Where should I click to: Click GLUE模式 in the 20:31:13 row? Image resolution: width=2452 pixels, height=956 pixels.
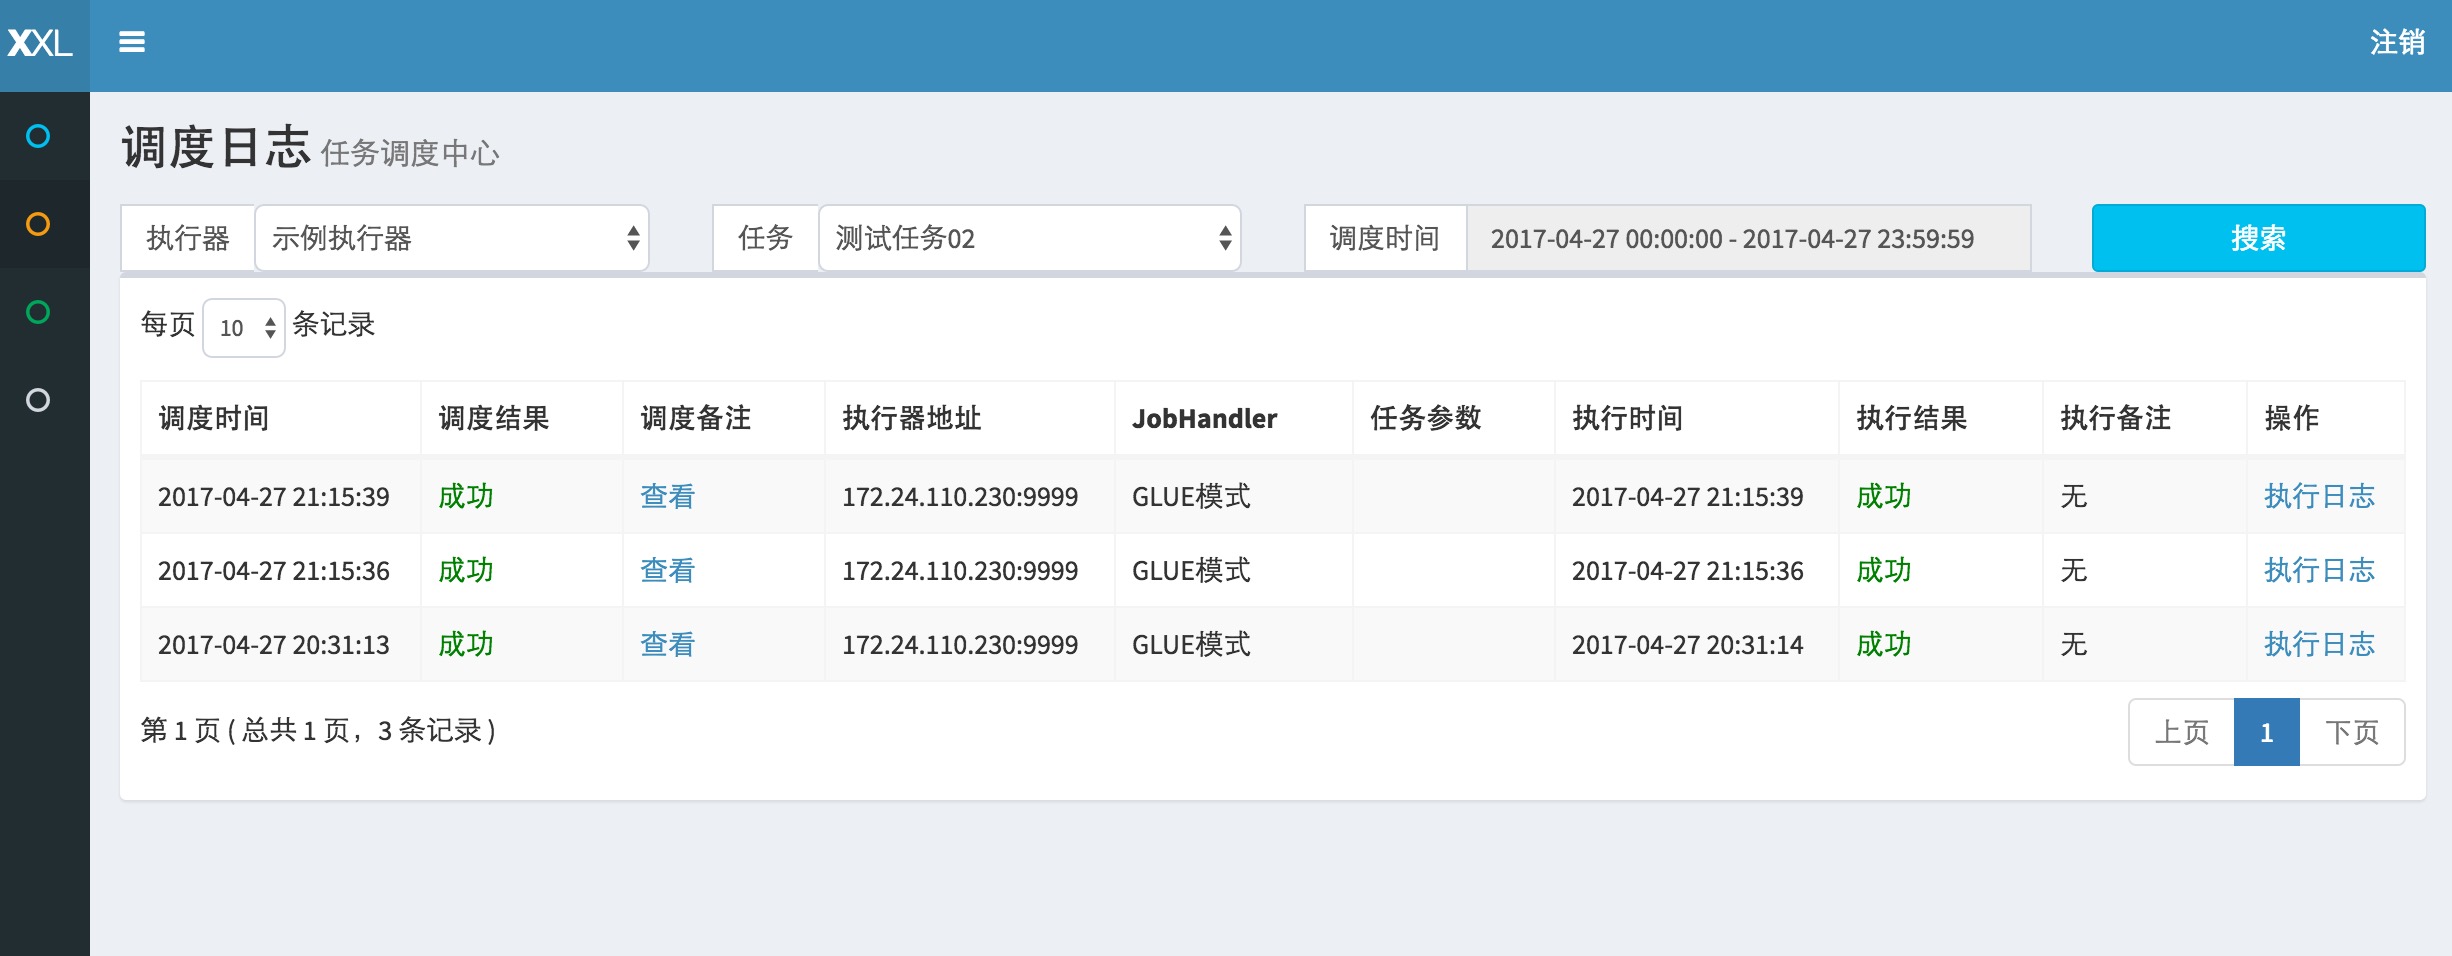coord(1191,644)
